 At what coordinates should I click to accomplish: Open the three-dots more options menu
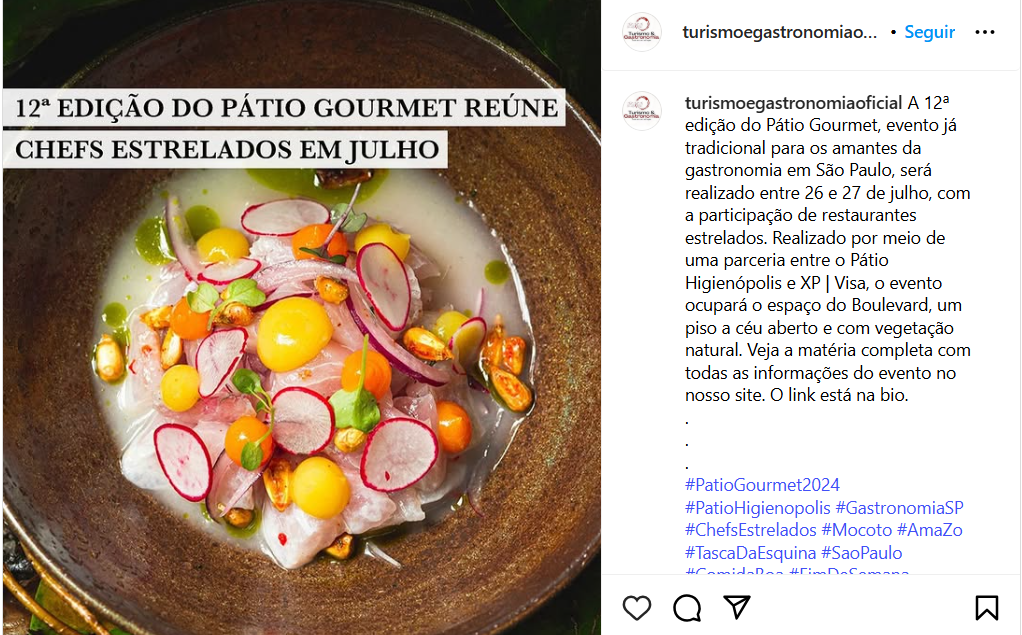985,32
